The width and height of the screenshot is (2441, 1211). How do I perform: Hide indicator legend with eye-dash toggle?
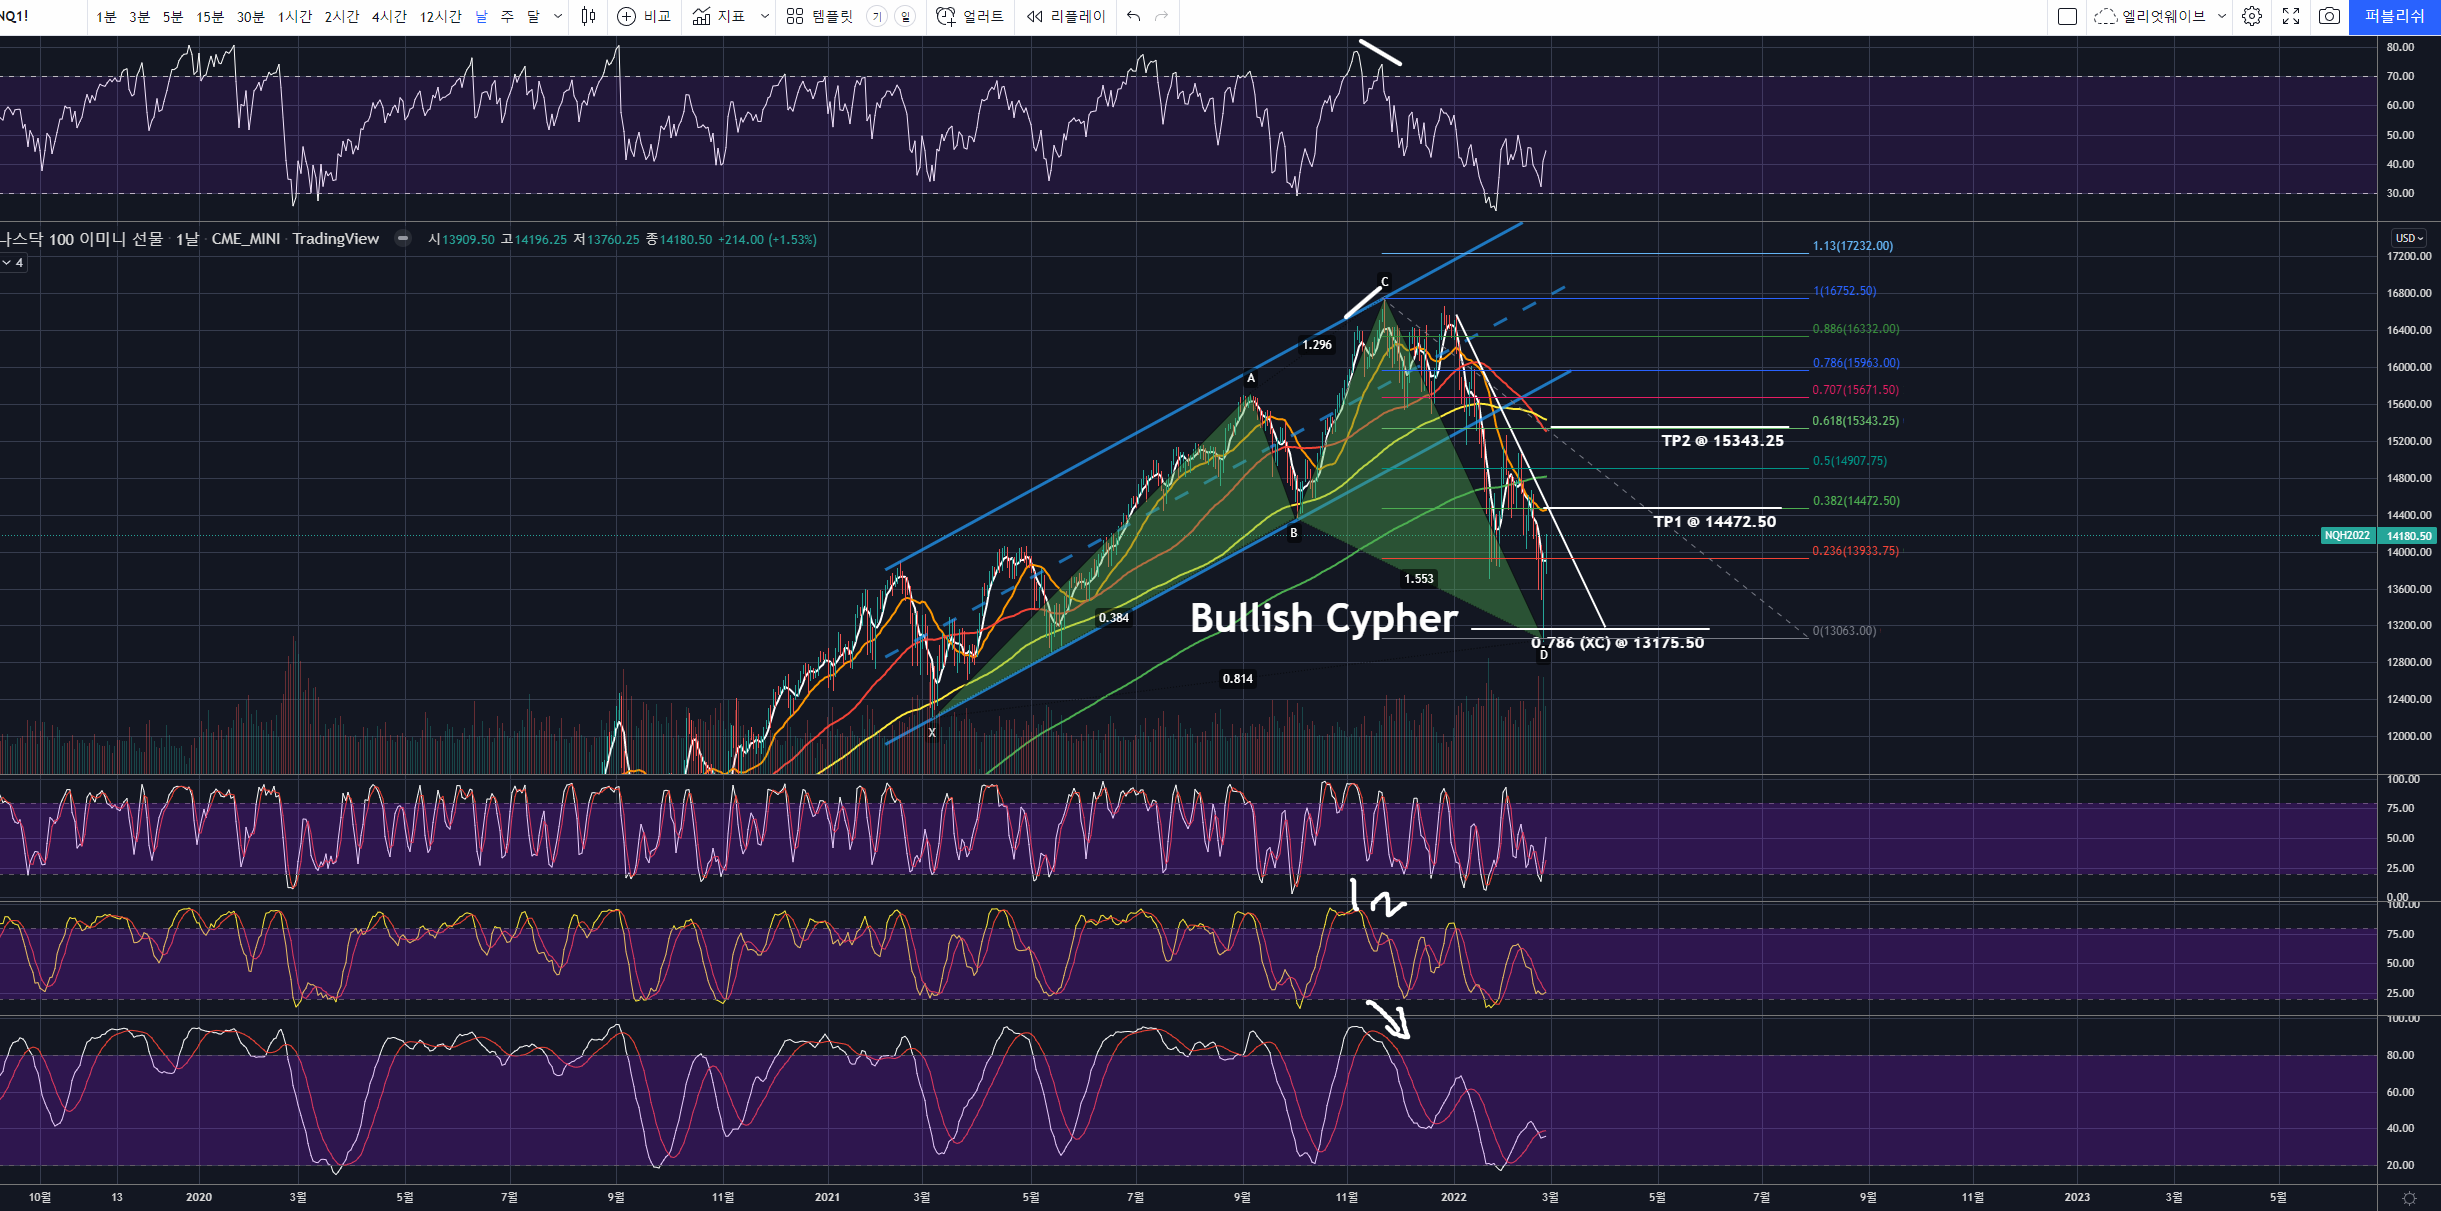point(402,238)
